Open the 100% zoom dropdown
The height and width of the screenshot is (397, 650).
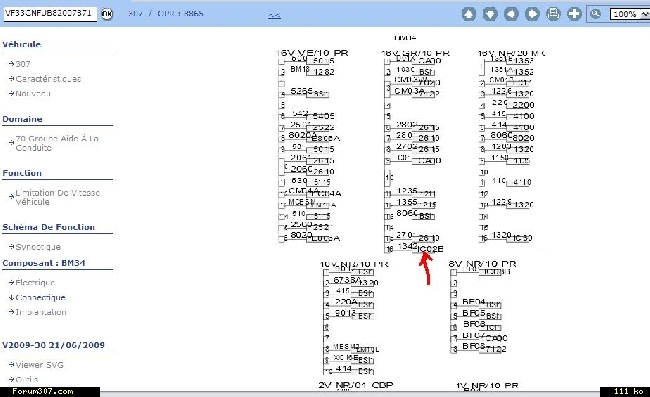click(x=630, y=14)
